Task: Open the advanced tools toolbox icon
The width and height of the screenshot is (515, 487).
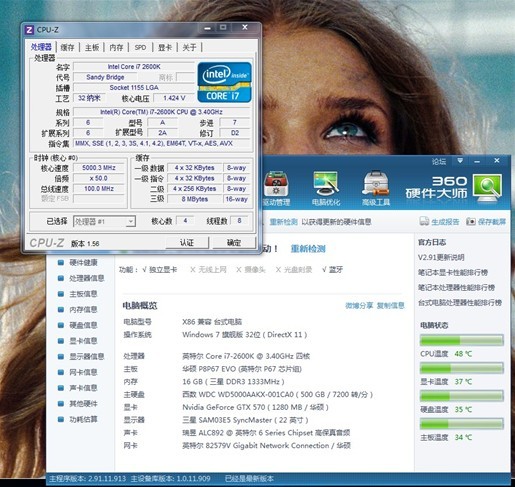Action: coord(376,183)
